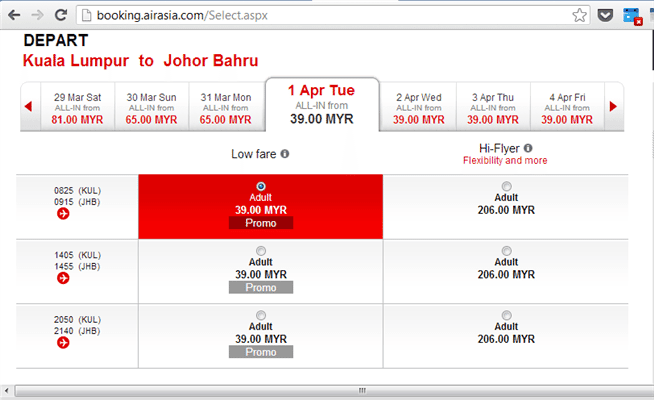The height and width of the screenshot is (400, 654).
Task: Click the 'Hi-Flyer' column heading
Action: (499, 148)
